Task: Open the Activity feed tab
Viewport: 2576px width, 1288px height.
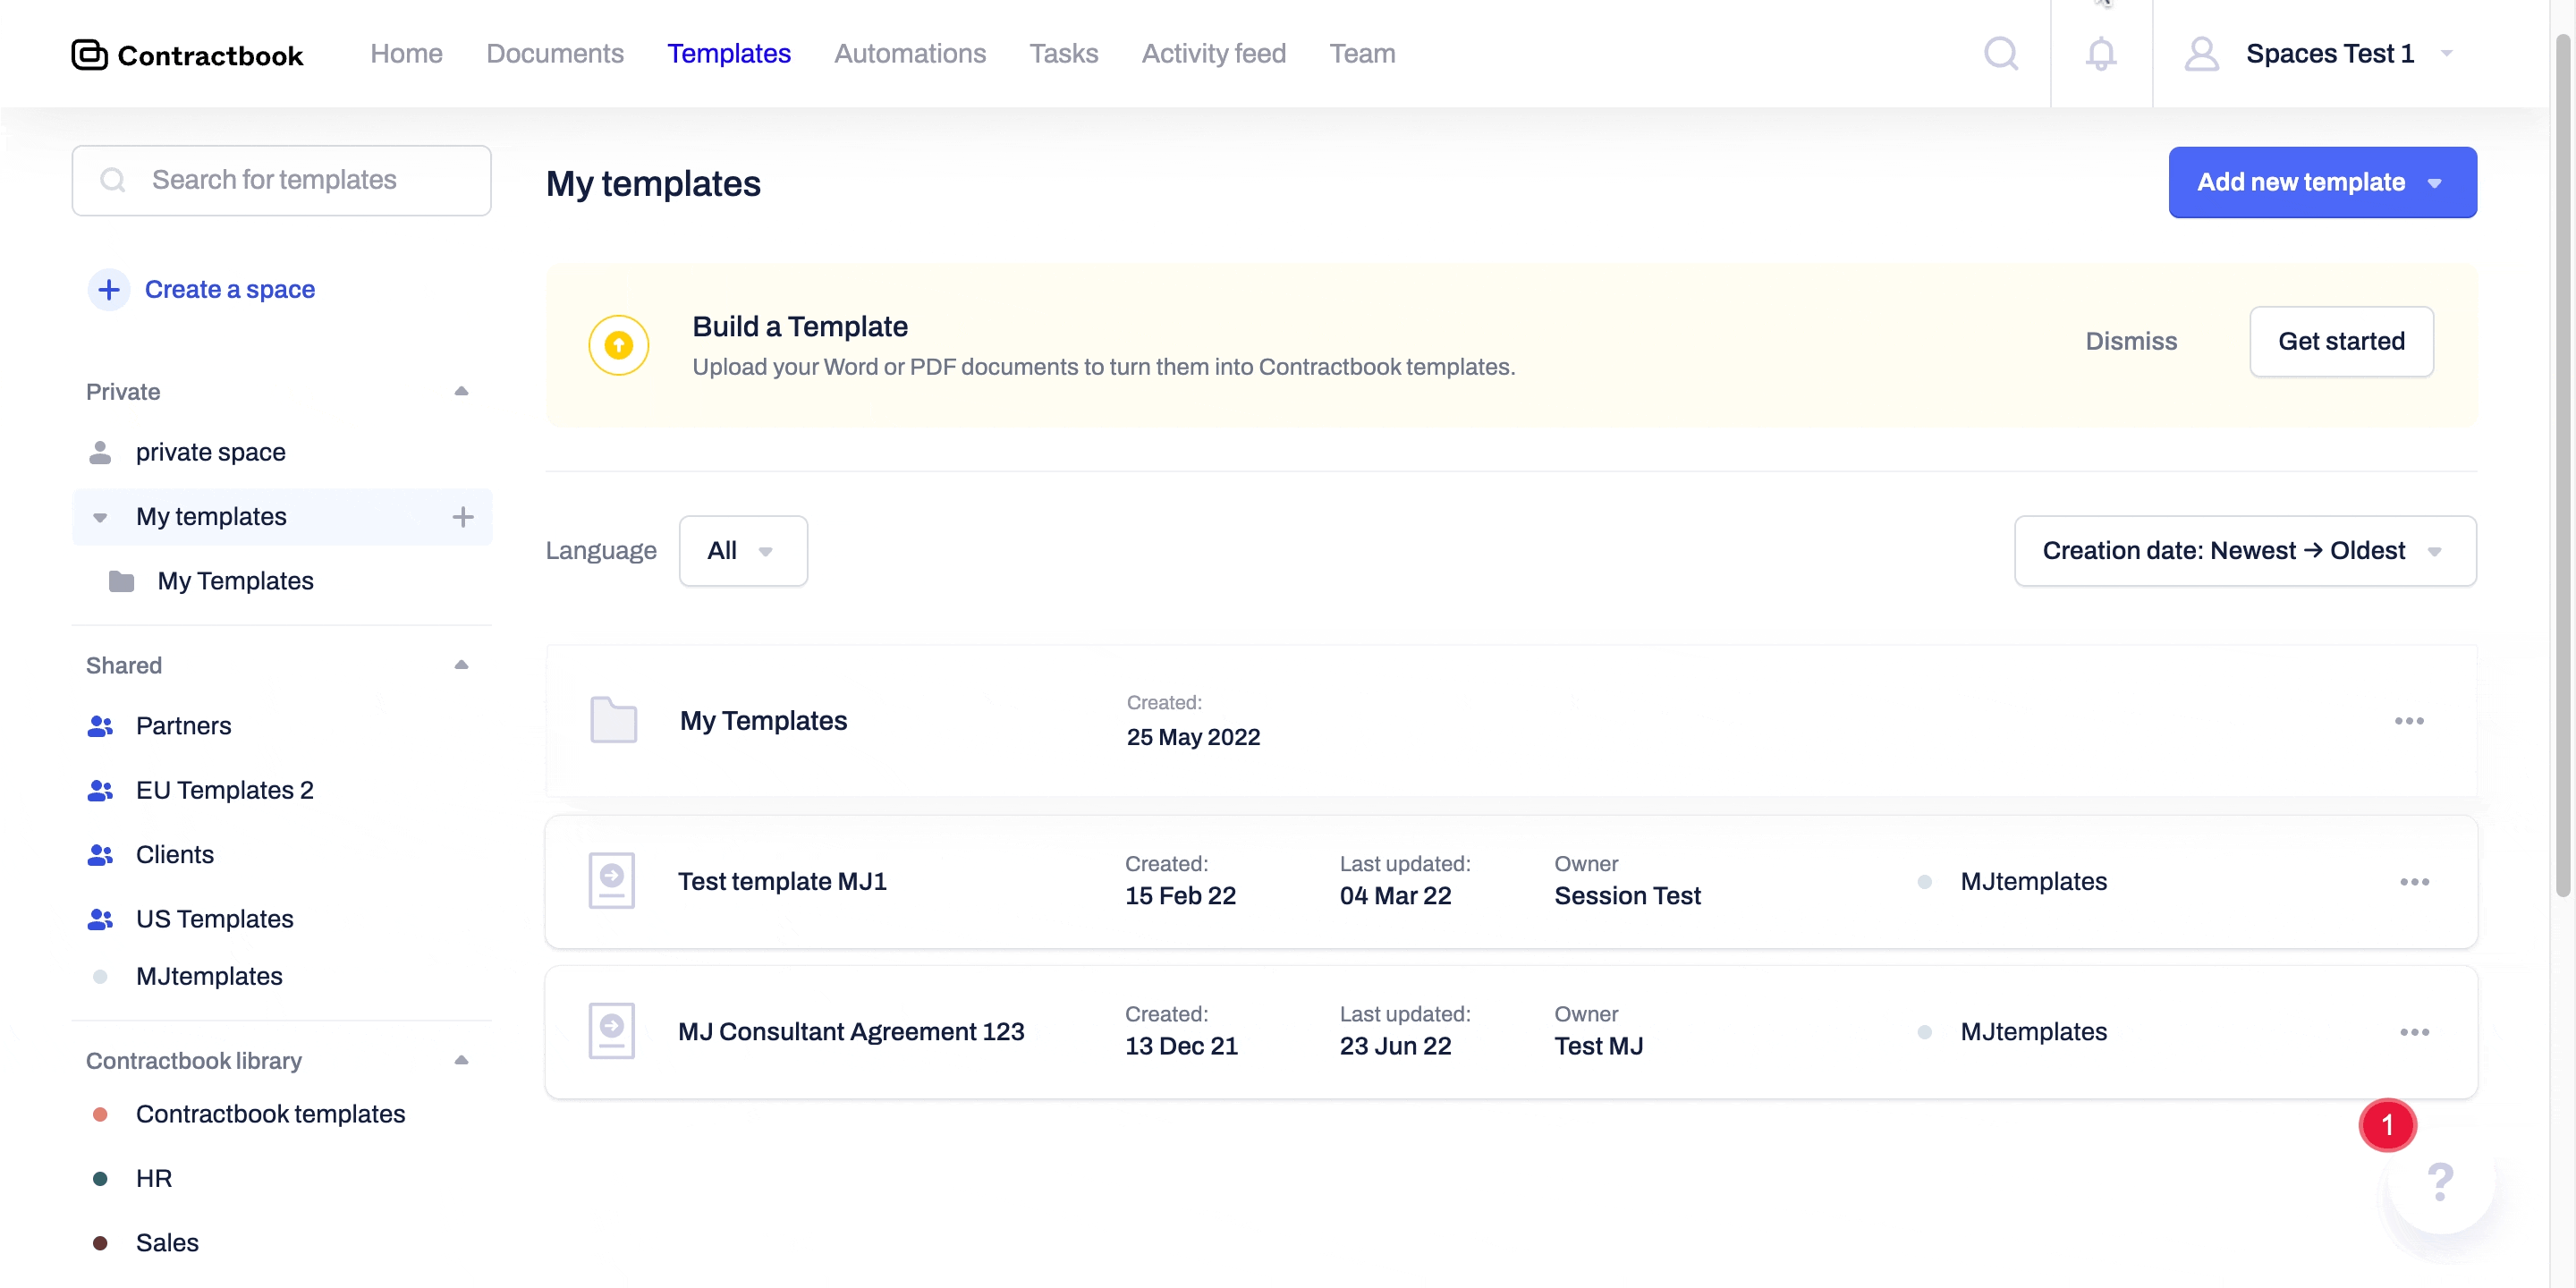Action: 1214,53
